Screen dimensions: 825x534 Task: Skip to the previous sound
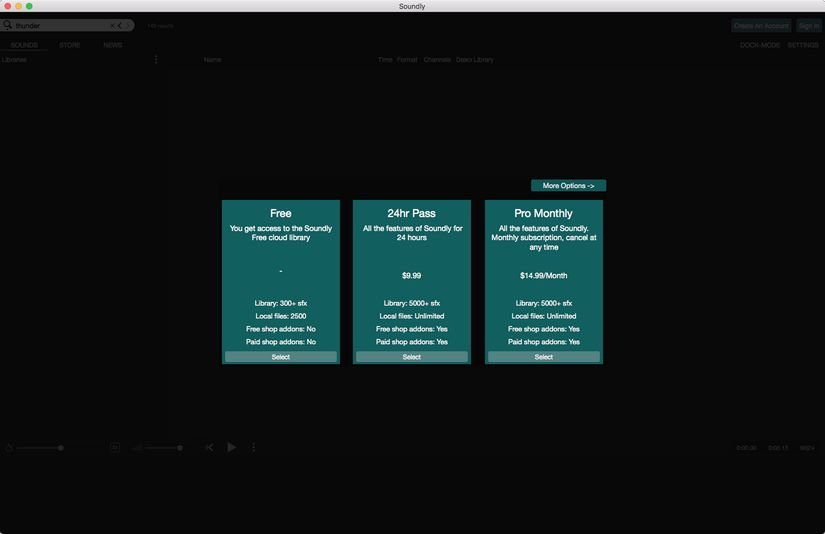(209, 448)
